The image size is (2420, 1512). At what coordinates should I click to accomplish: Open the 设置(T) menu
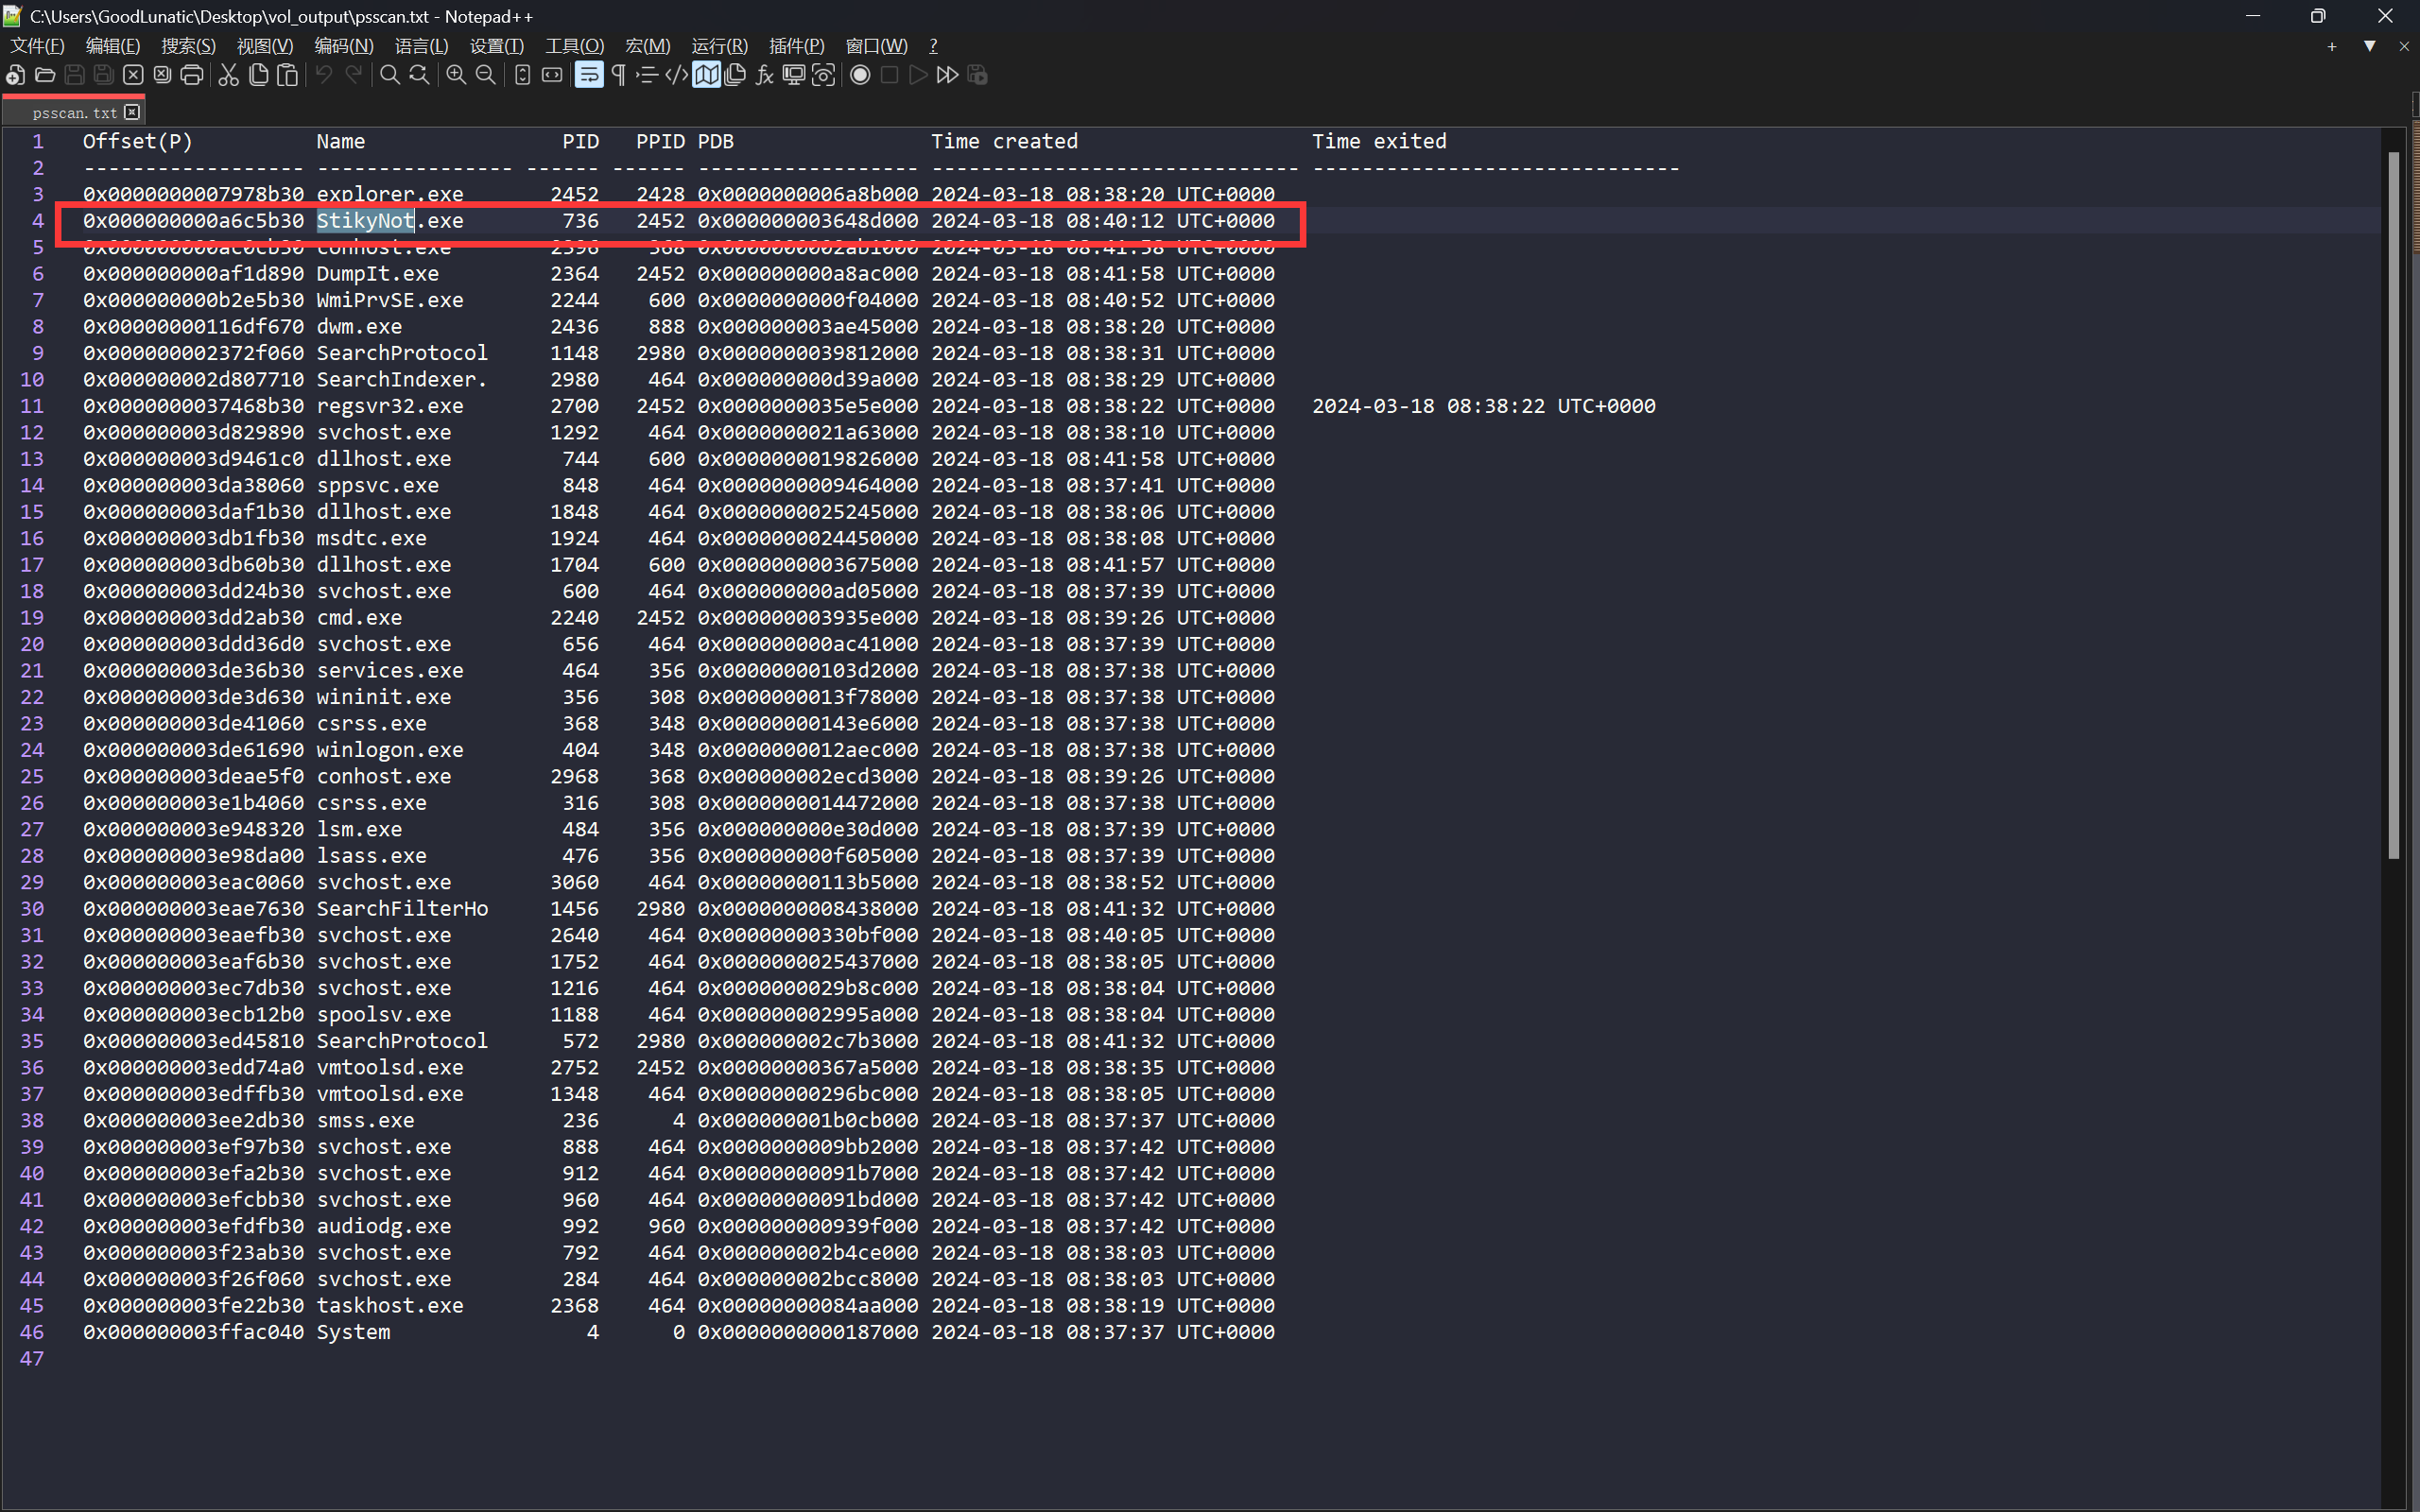pos(497,46)
